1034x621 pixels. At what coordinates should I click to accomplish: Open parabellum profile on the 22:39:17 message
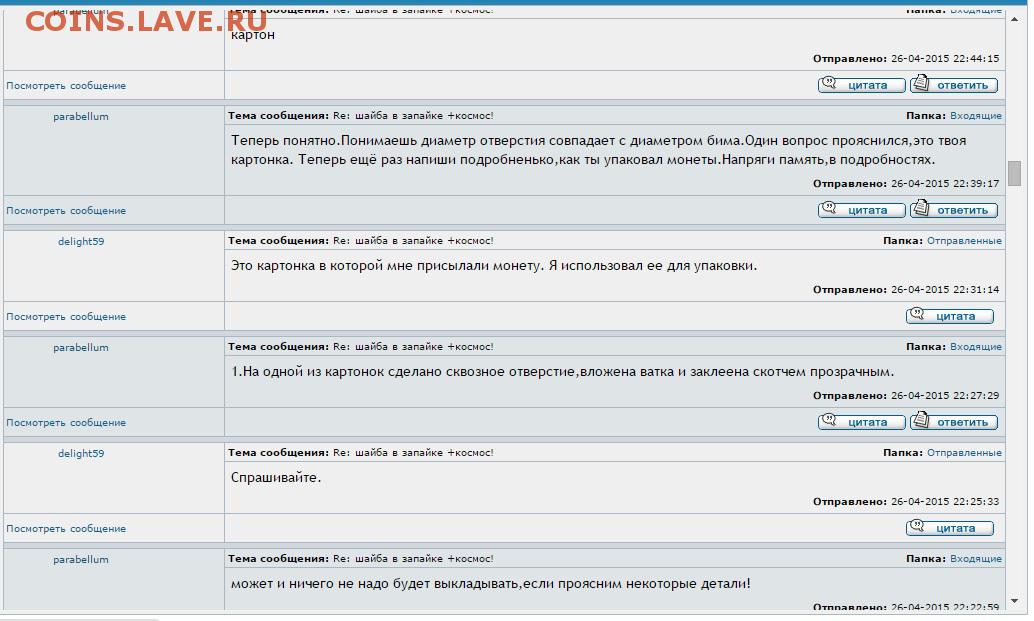click(x=81, y=117)
